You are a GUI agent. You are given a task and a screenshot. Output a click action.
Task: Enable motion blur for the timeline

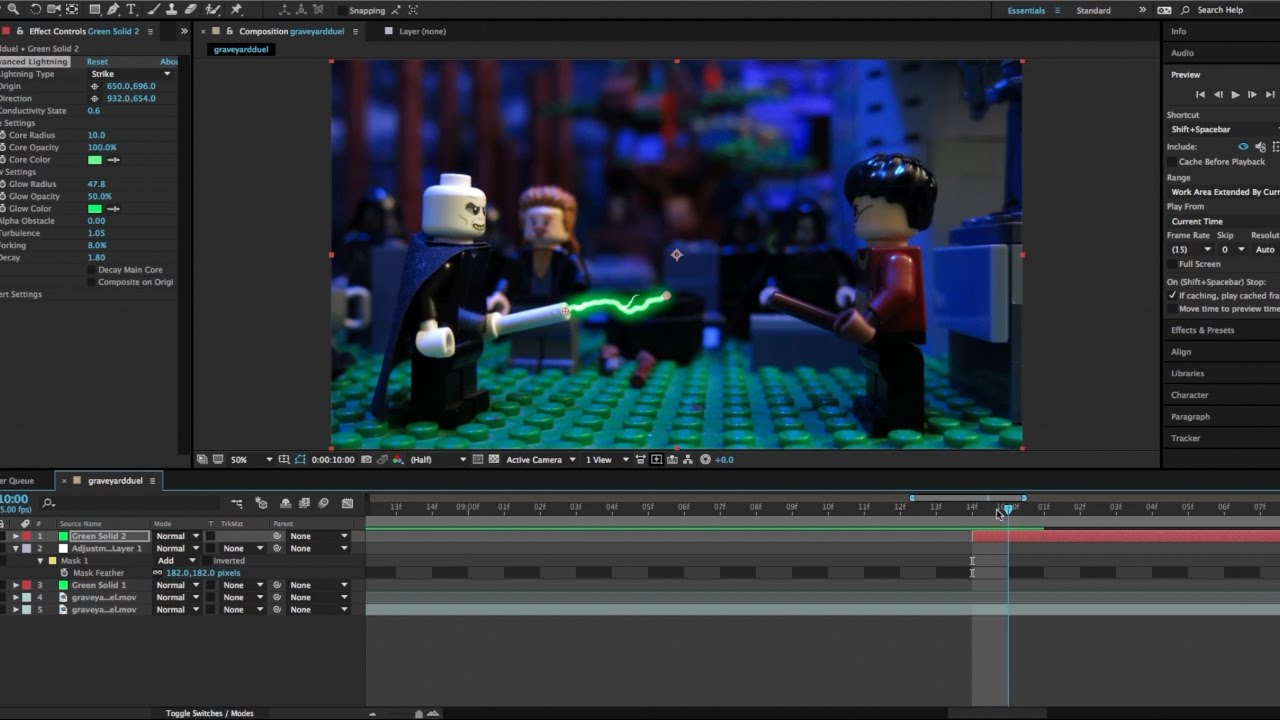[322, 503]
